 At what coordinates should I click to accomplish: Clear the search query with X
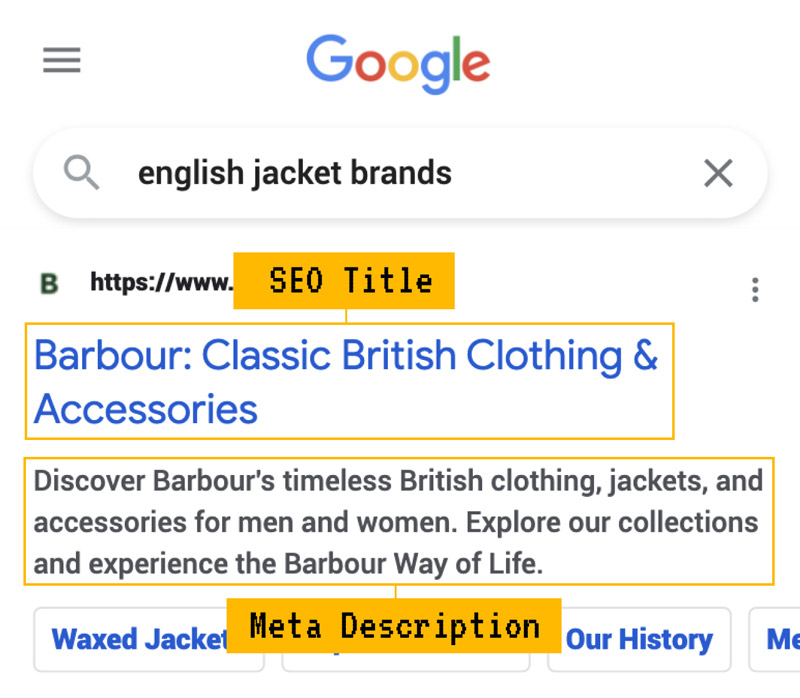(x=718, y=173)
